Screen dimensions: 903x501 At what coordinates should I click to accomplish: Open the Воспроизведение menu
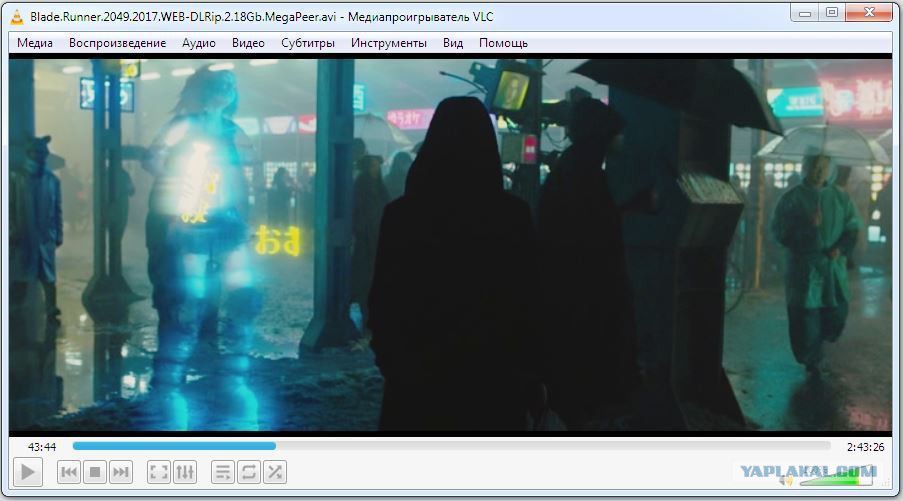(x=117, y=43)
